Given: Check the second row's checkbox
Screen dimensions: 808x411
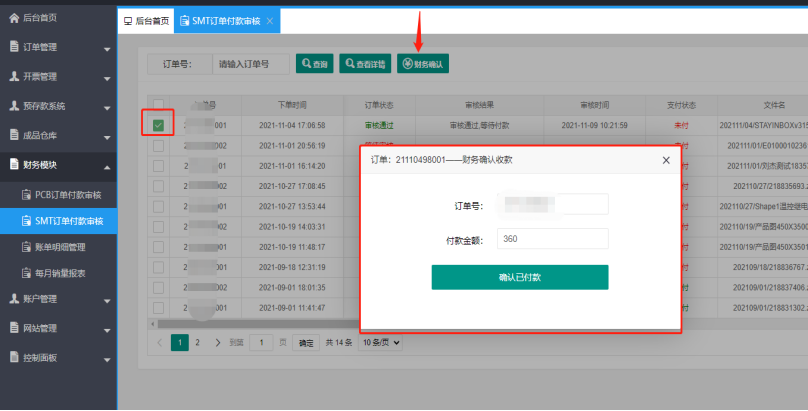Looking at the screenshot, I should pos(158,146).
